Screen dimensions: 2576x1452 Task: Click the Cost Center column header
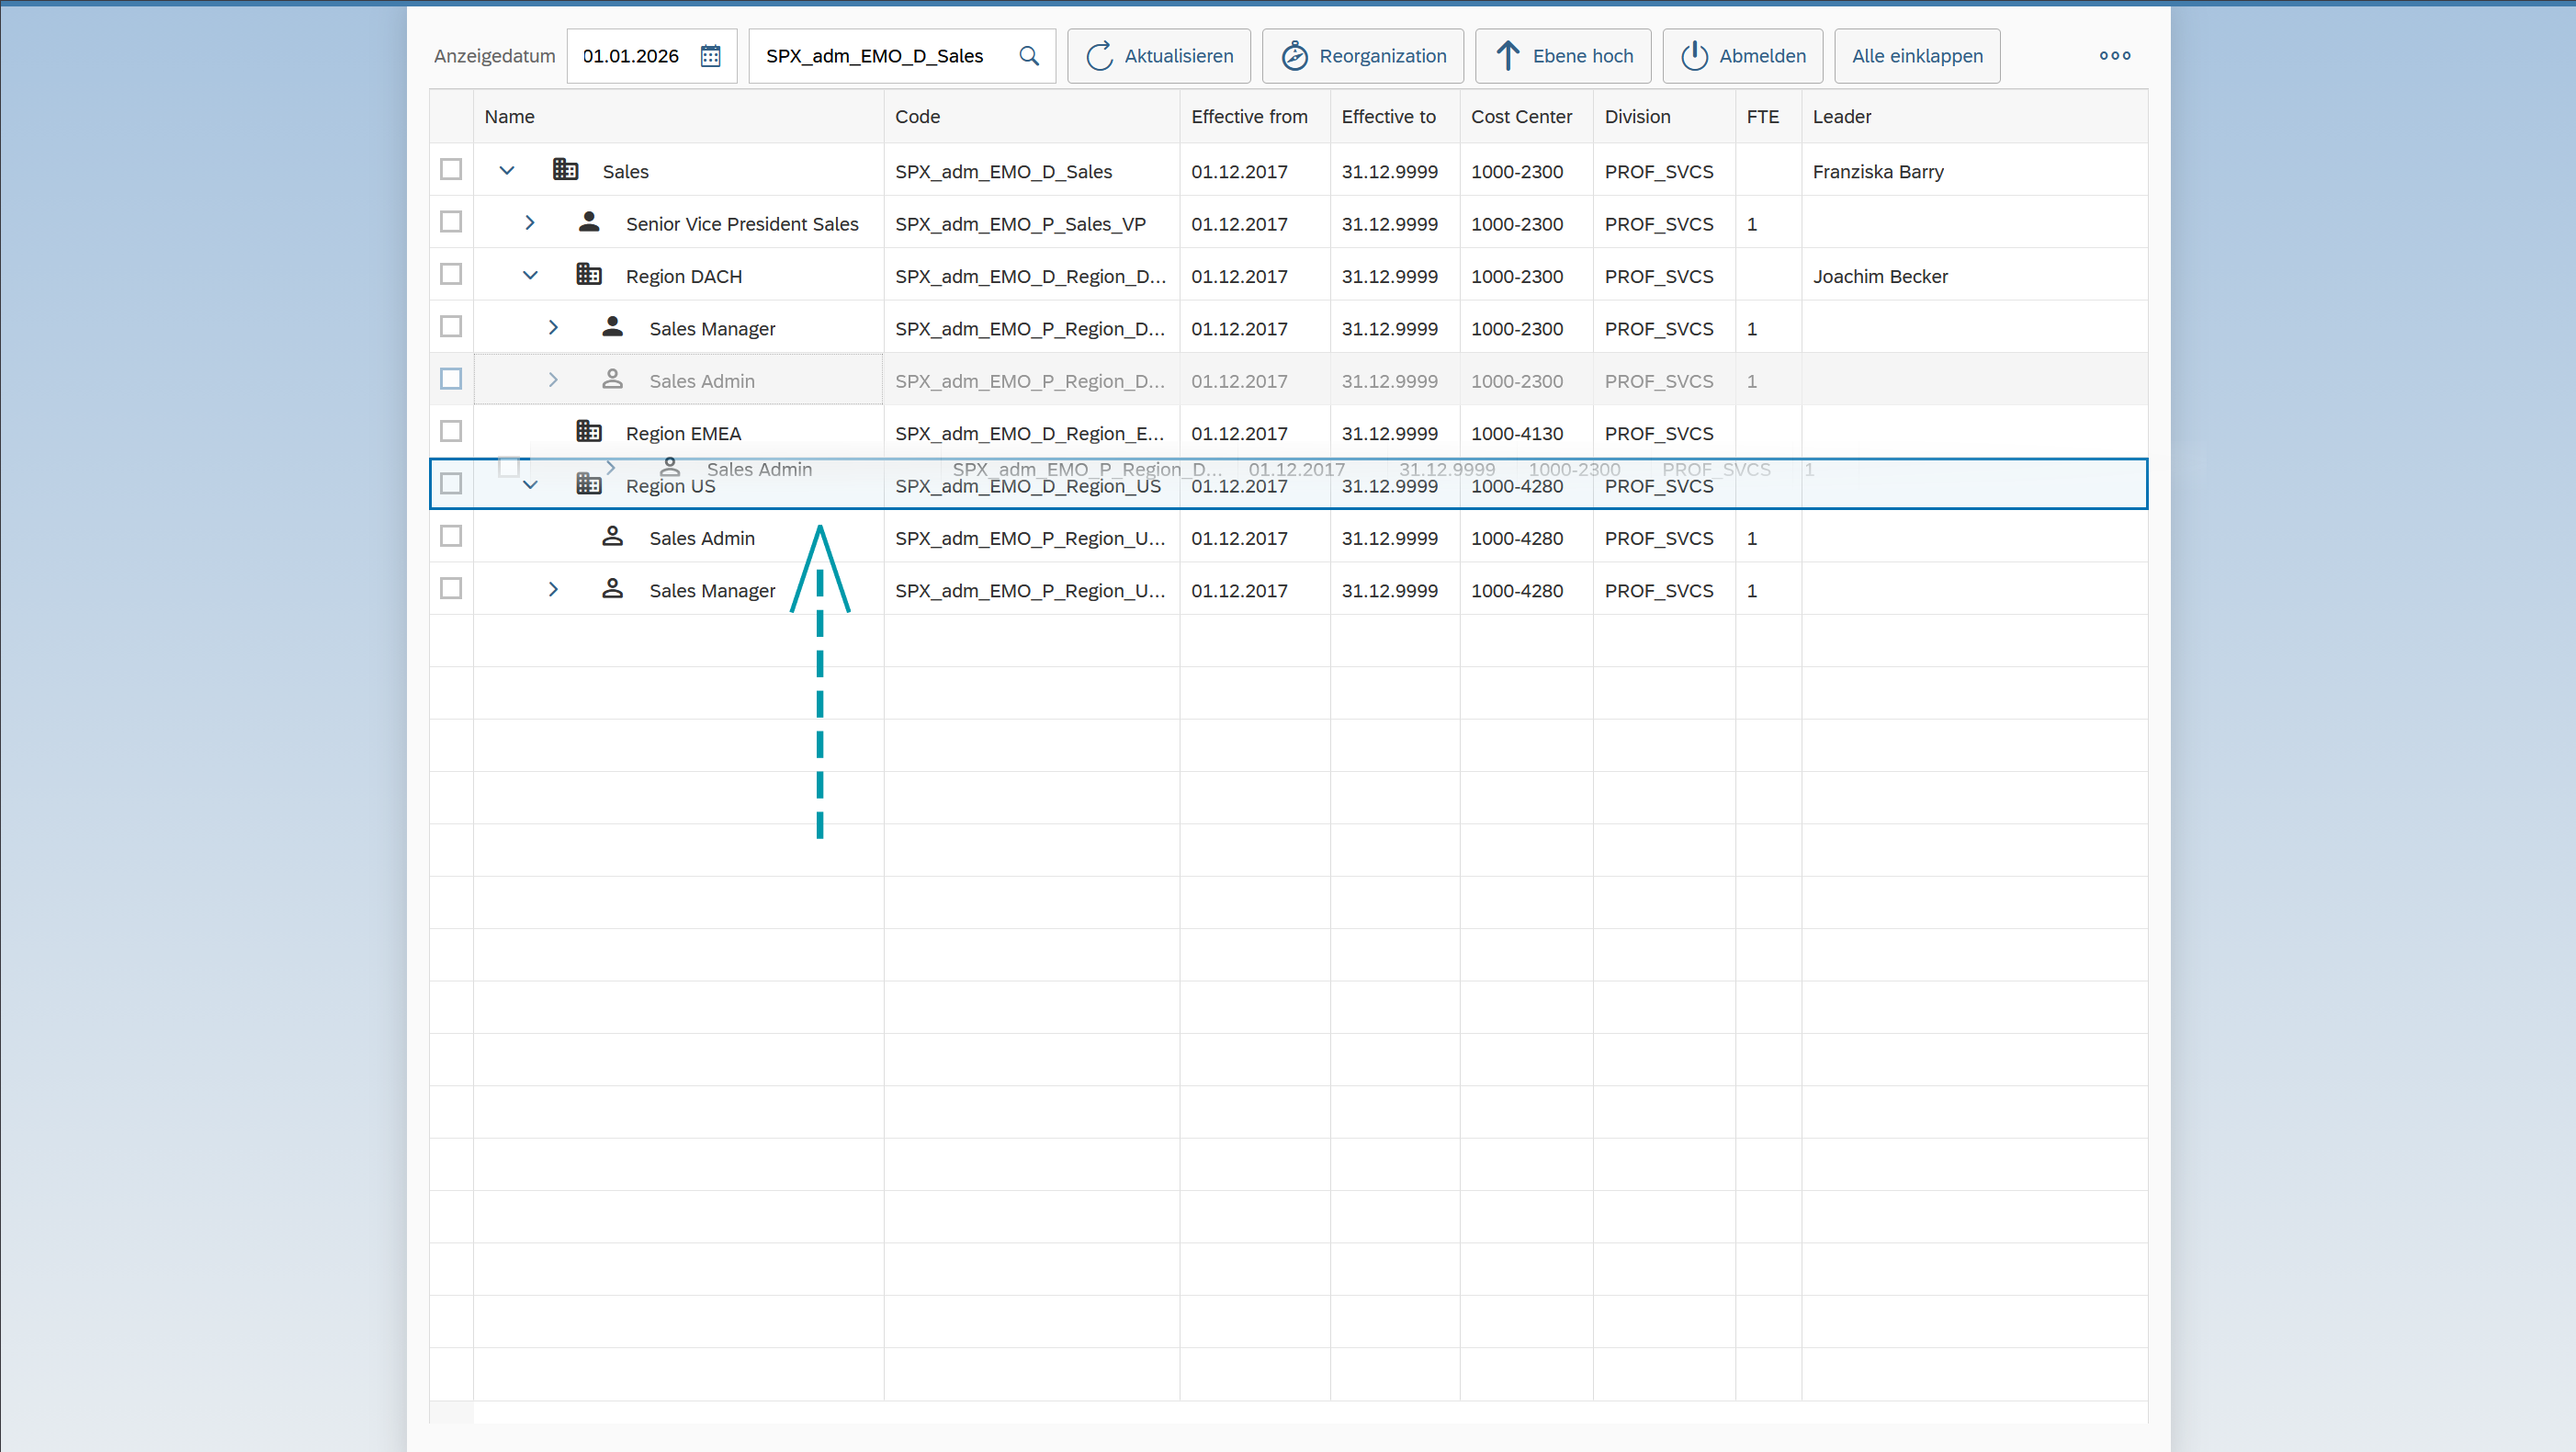1520,116
